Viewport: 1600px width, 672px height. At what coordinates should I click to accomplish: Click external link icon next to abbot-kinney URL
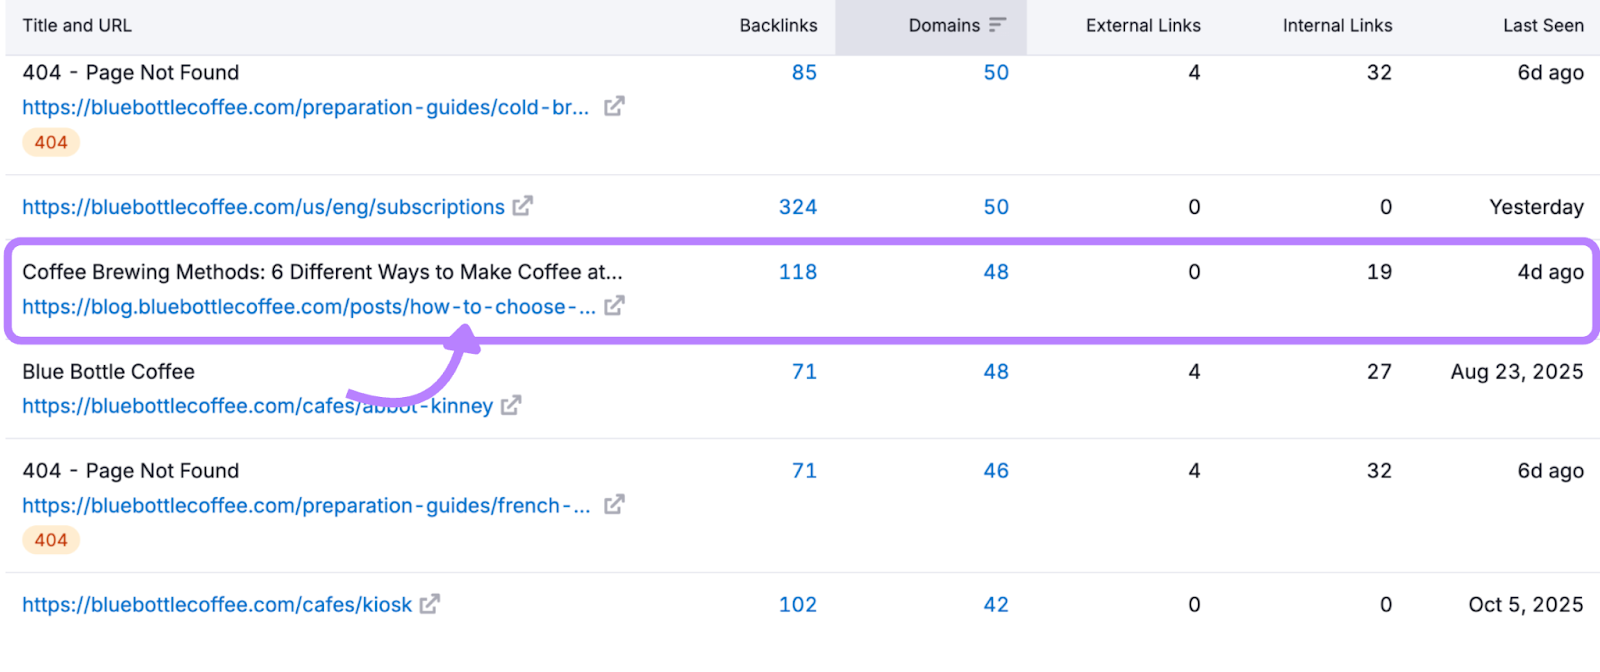511,405
